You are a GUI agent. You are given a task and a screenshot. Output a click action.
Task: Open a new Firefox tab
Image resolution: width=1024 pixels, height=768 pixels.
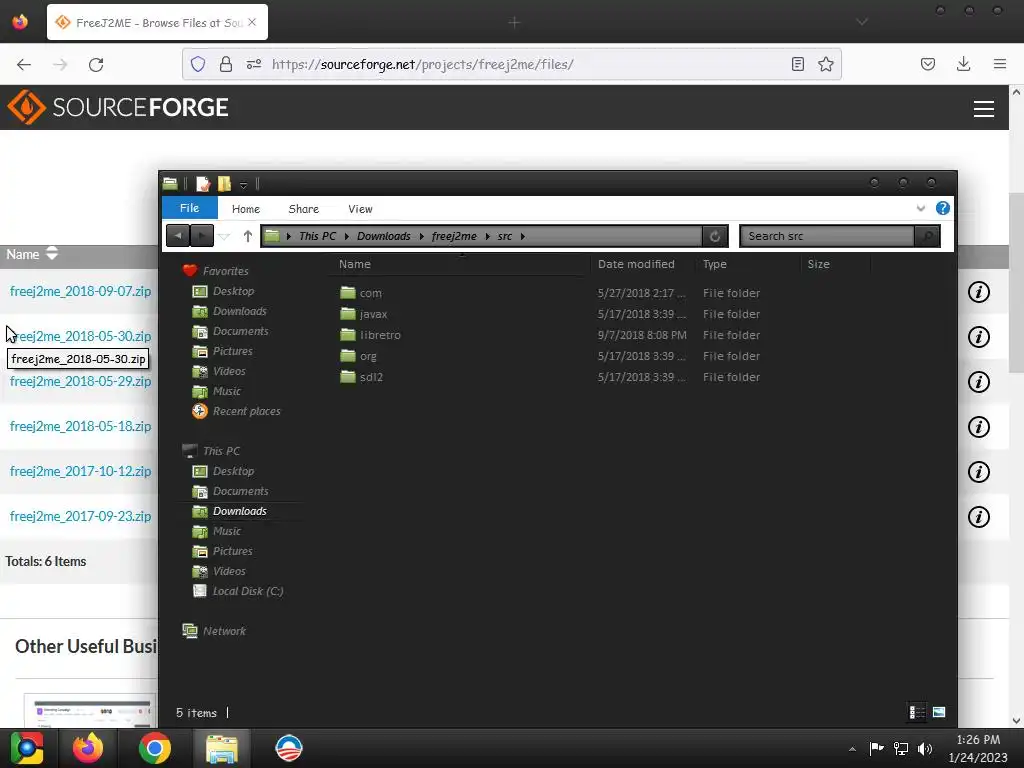pos(514,23)
